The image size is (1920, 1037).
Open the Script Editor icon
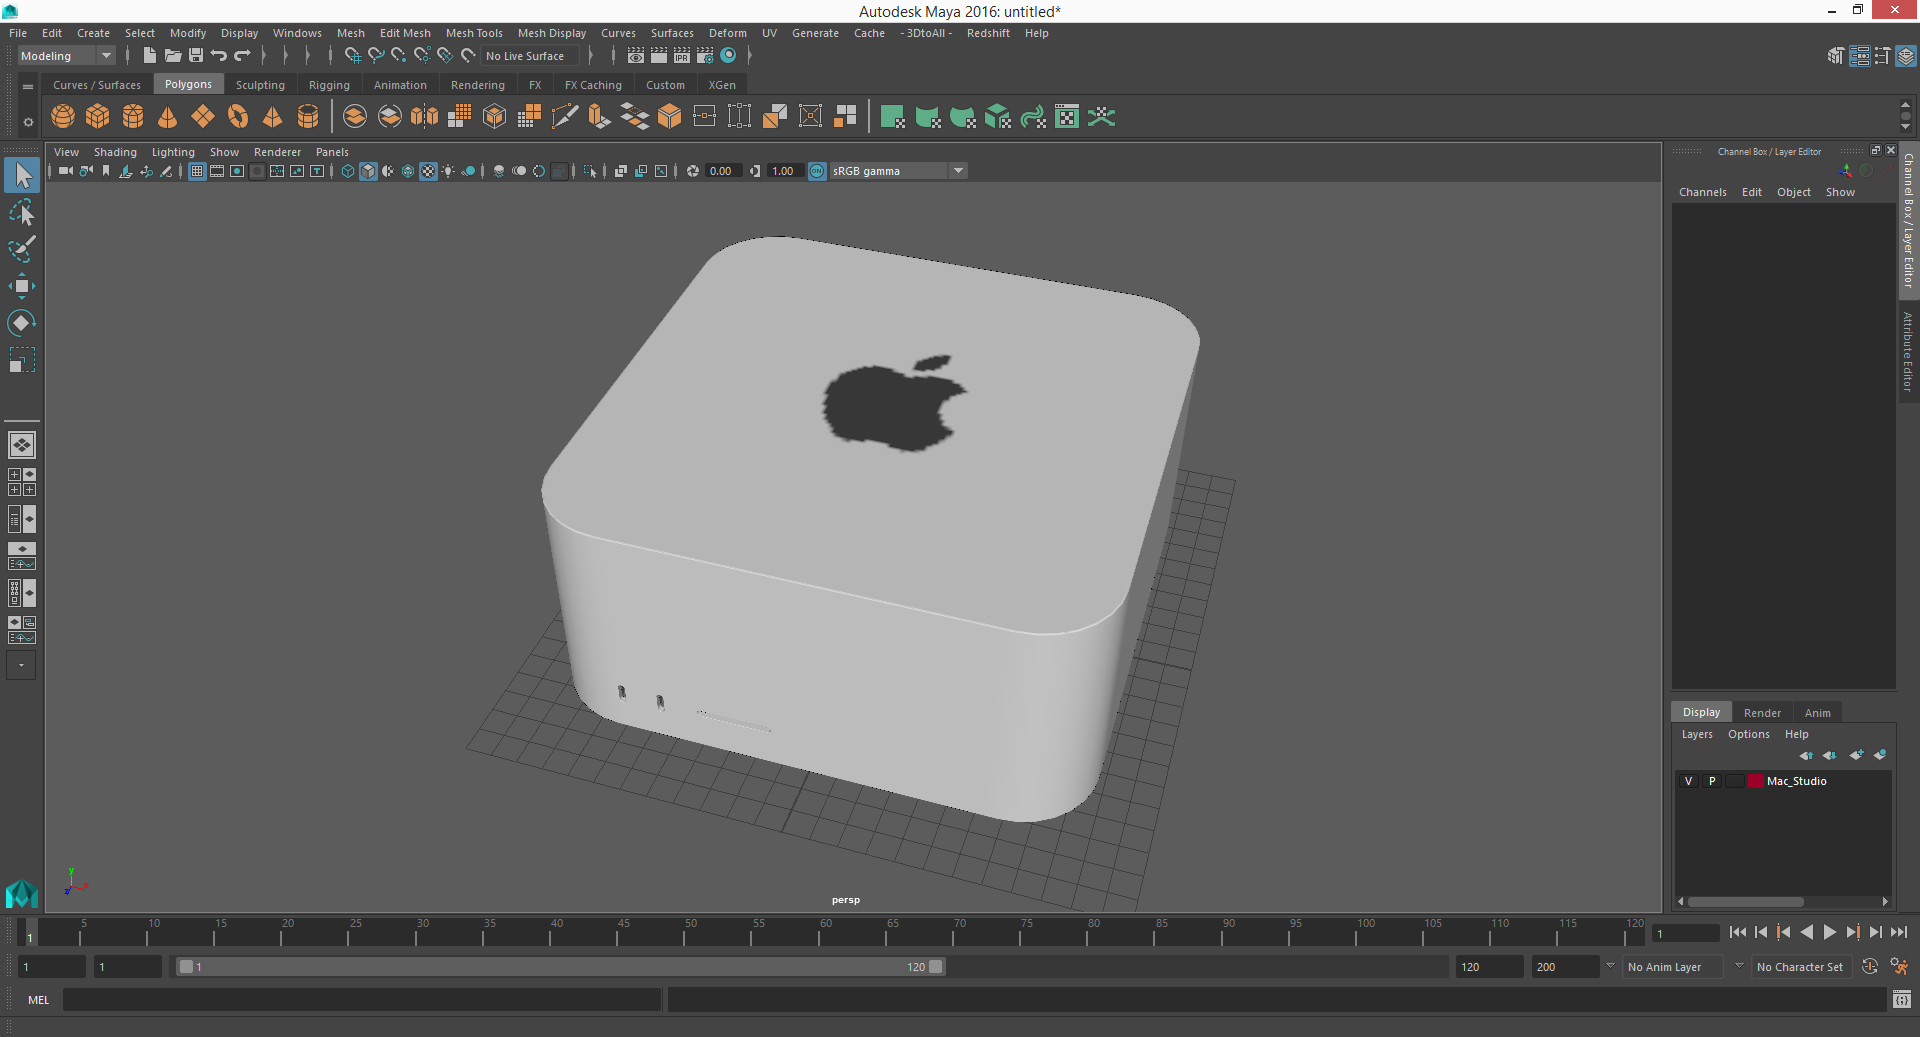pos(1902,999)
